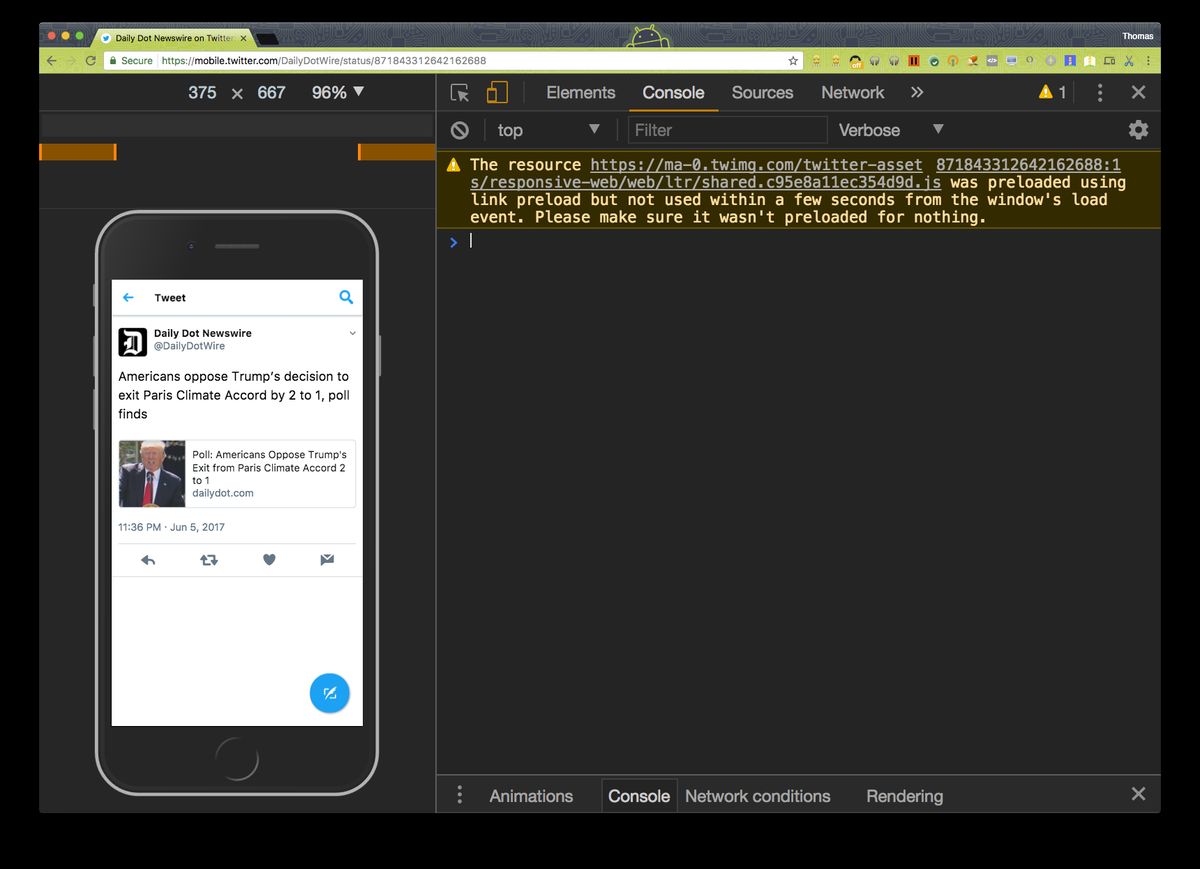
Task: Open the Elements tab
Action: (580, 92)
